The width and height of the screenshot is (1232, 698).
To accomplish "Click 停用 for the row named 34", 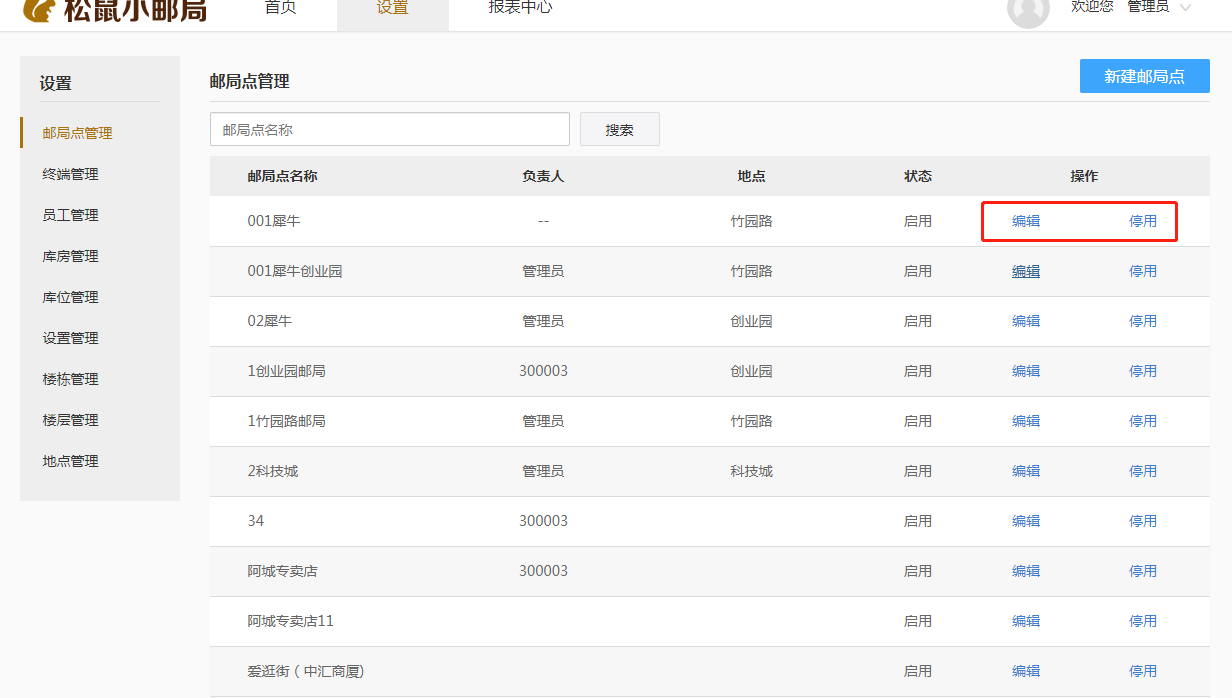I will tap(1143, 521).
